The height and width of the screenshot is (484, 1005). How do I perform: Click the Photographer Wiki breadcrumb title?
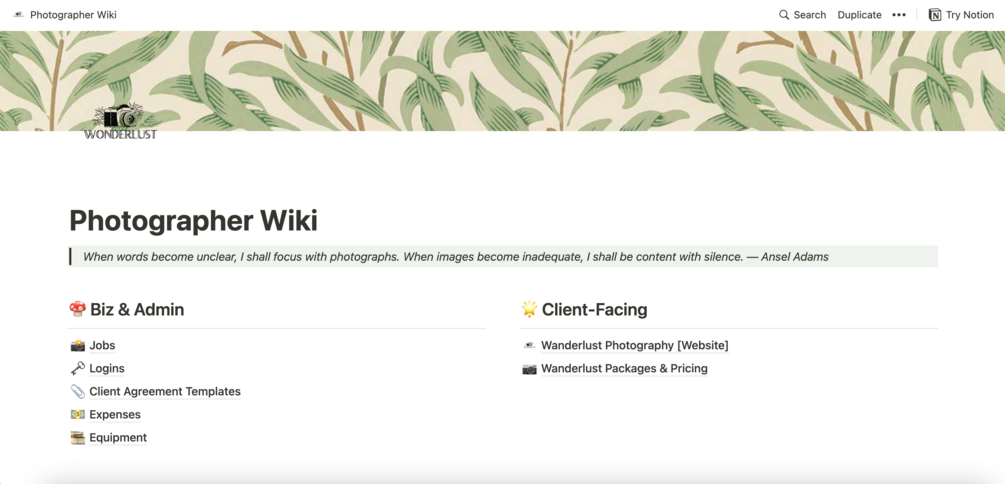(73, 15)
